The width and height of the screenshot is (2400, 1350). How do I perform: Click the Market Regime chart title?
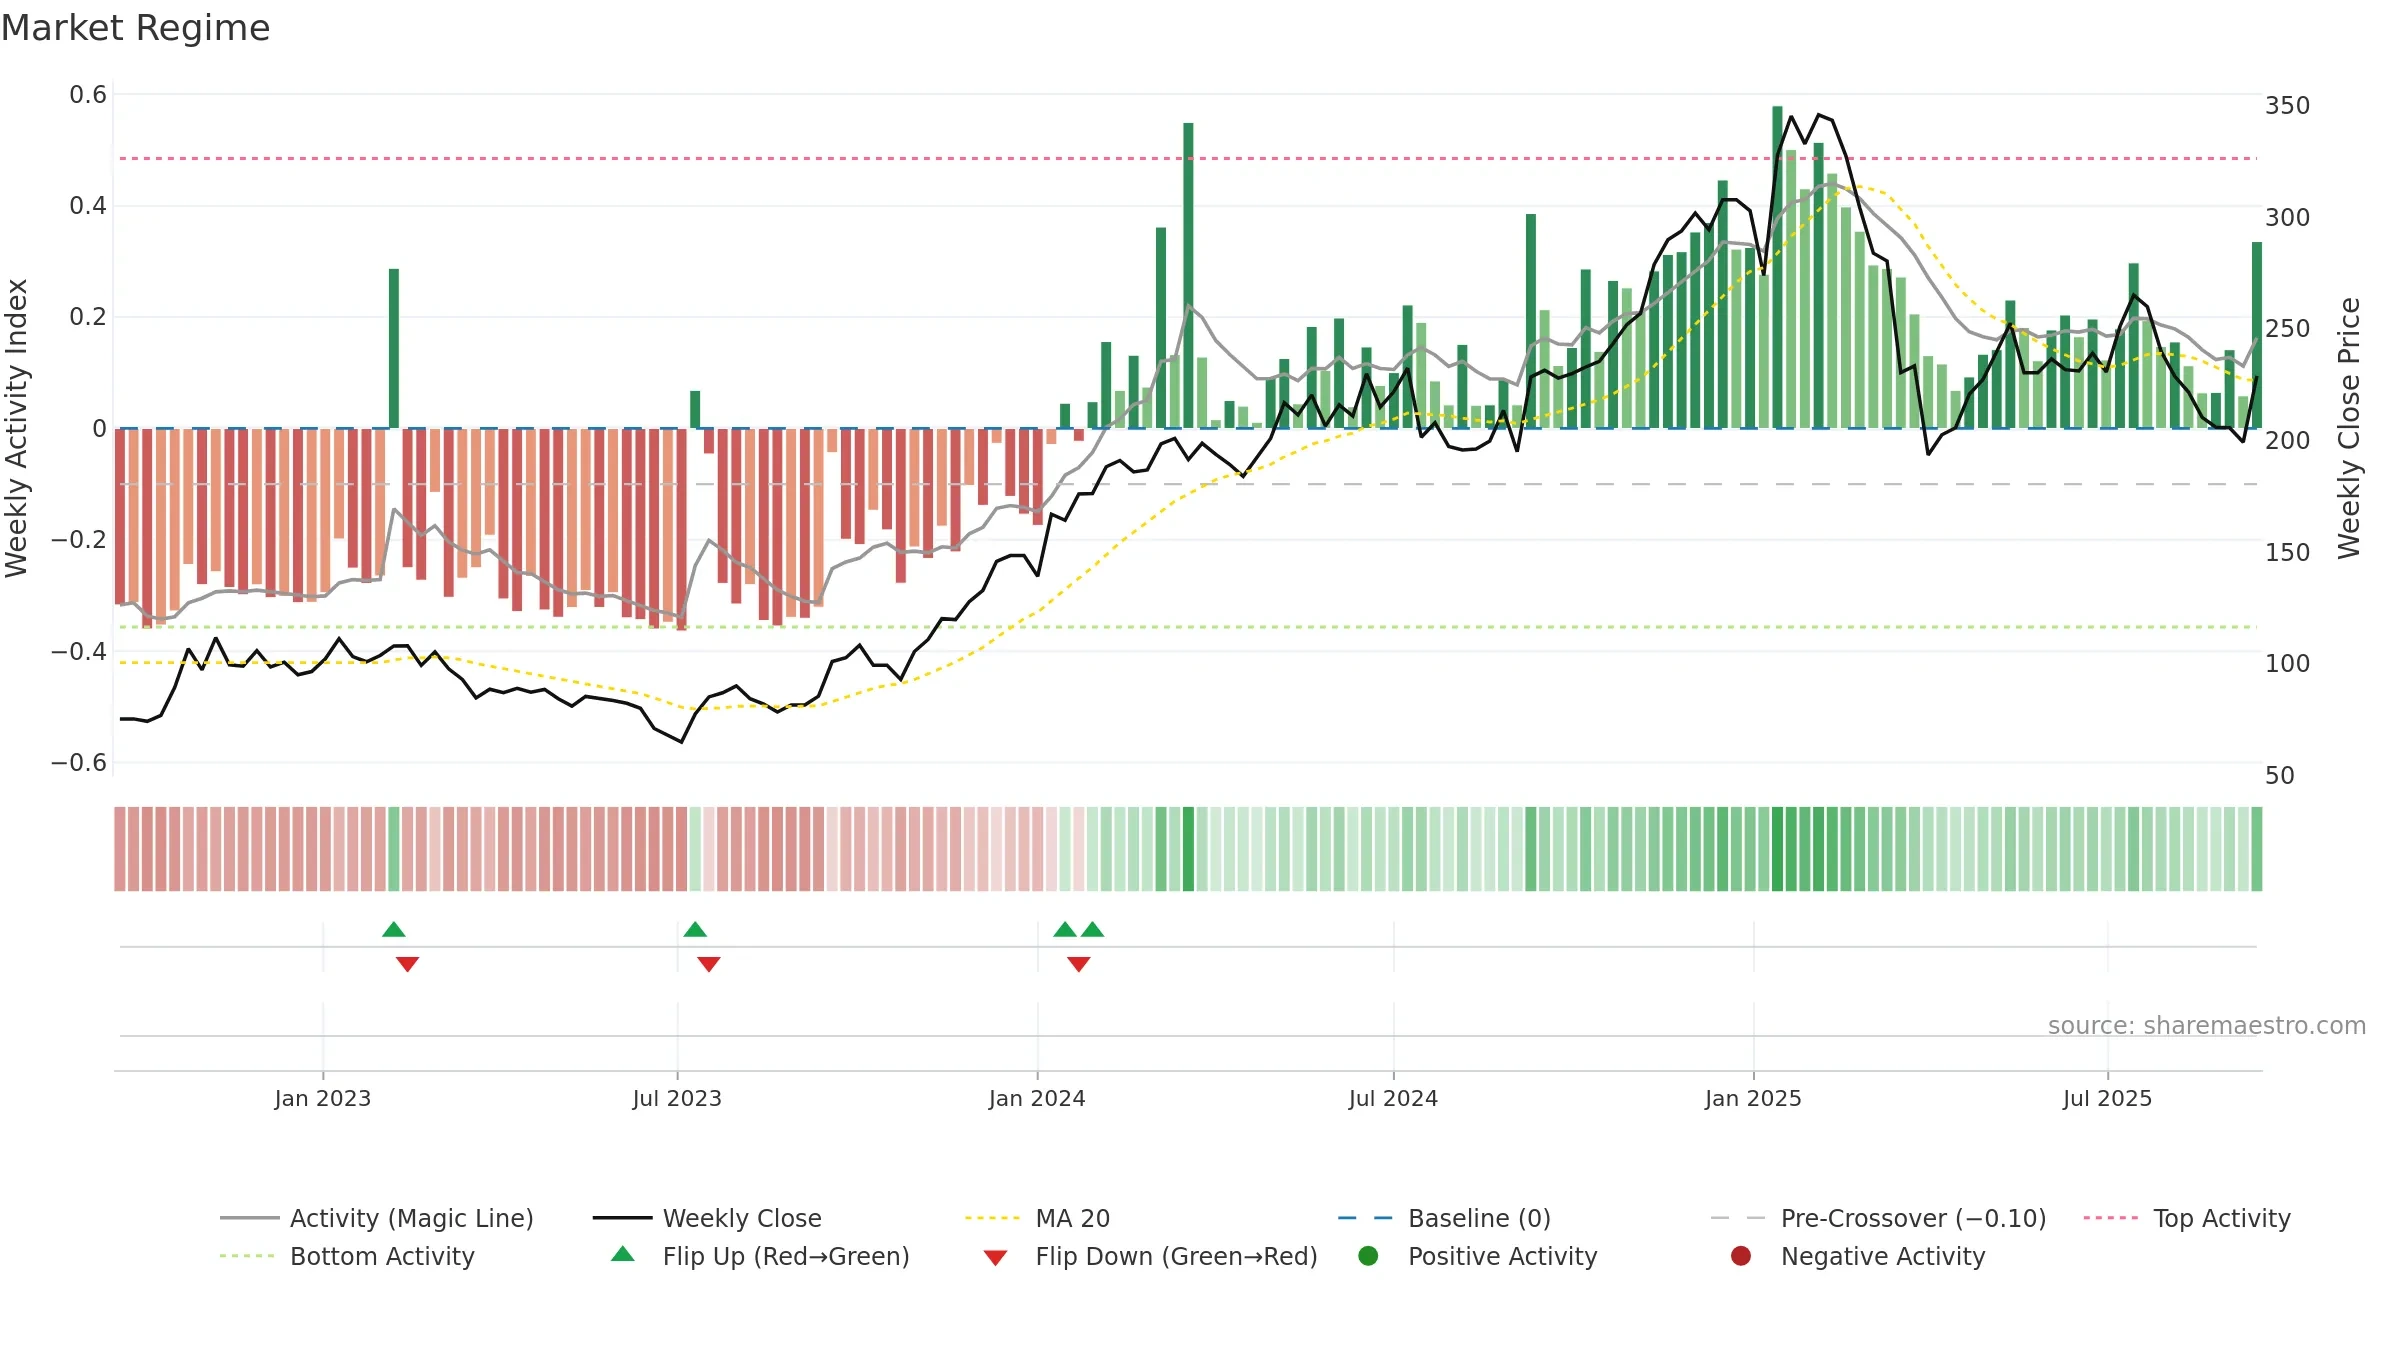pyautogui.click(x=135, y=28)
